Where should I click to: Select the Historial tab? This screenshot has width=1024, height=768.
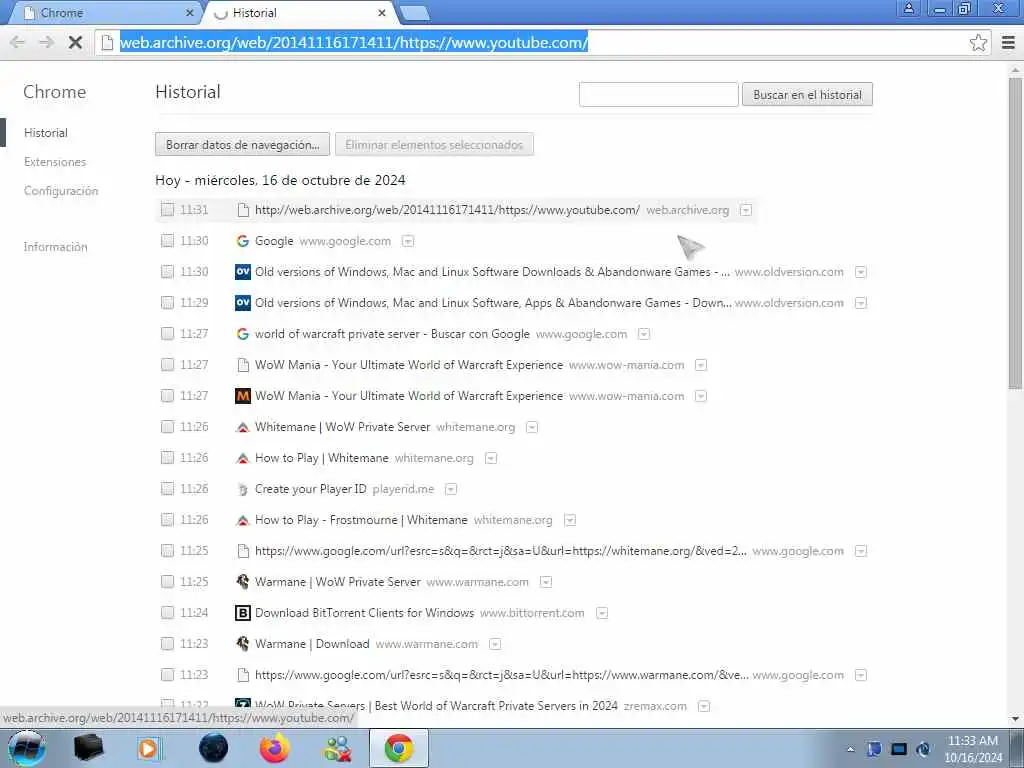[x=300, y=13]
